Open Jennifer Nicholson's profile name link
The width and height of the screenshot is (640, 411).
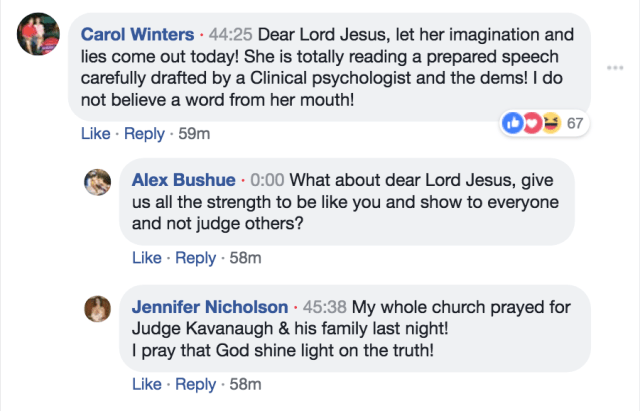pyautogui.click(x=210, y=306)
